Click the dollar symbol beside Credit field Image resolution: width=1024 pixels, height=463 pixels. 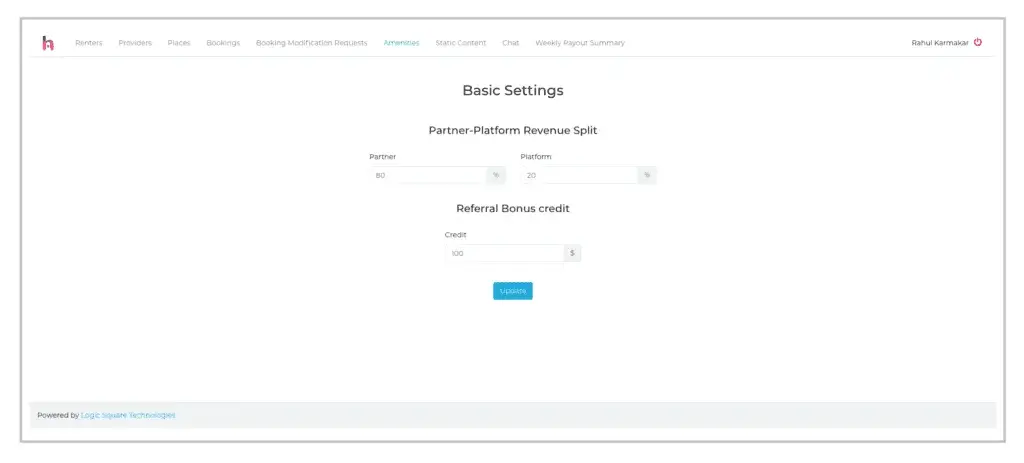click(572, 254)
